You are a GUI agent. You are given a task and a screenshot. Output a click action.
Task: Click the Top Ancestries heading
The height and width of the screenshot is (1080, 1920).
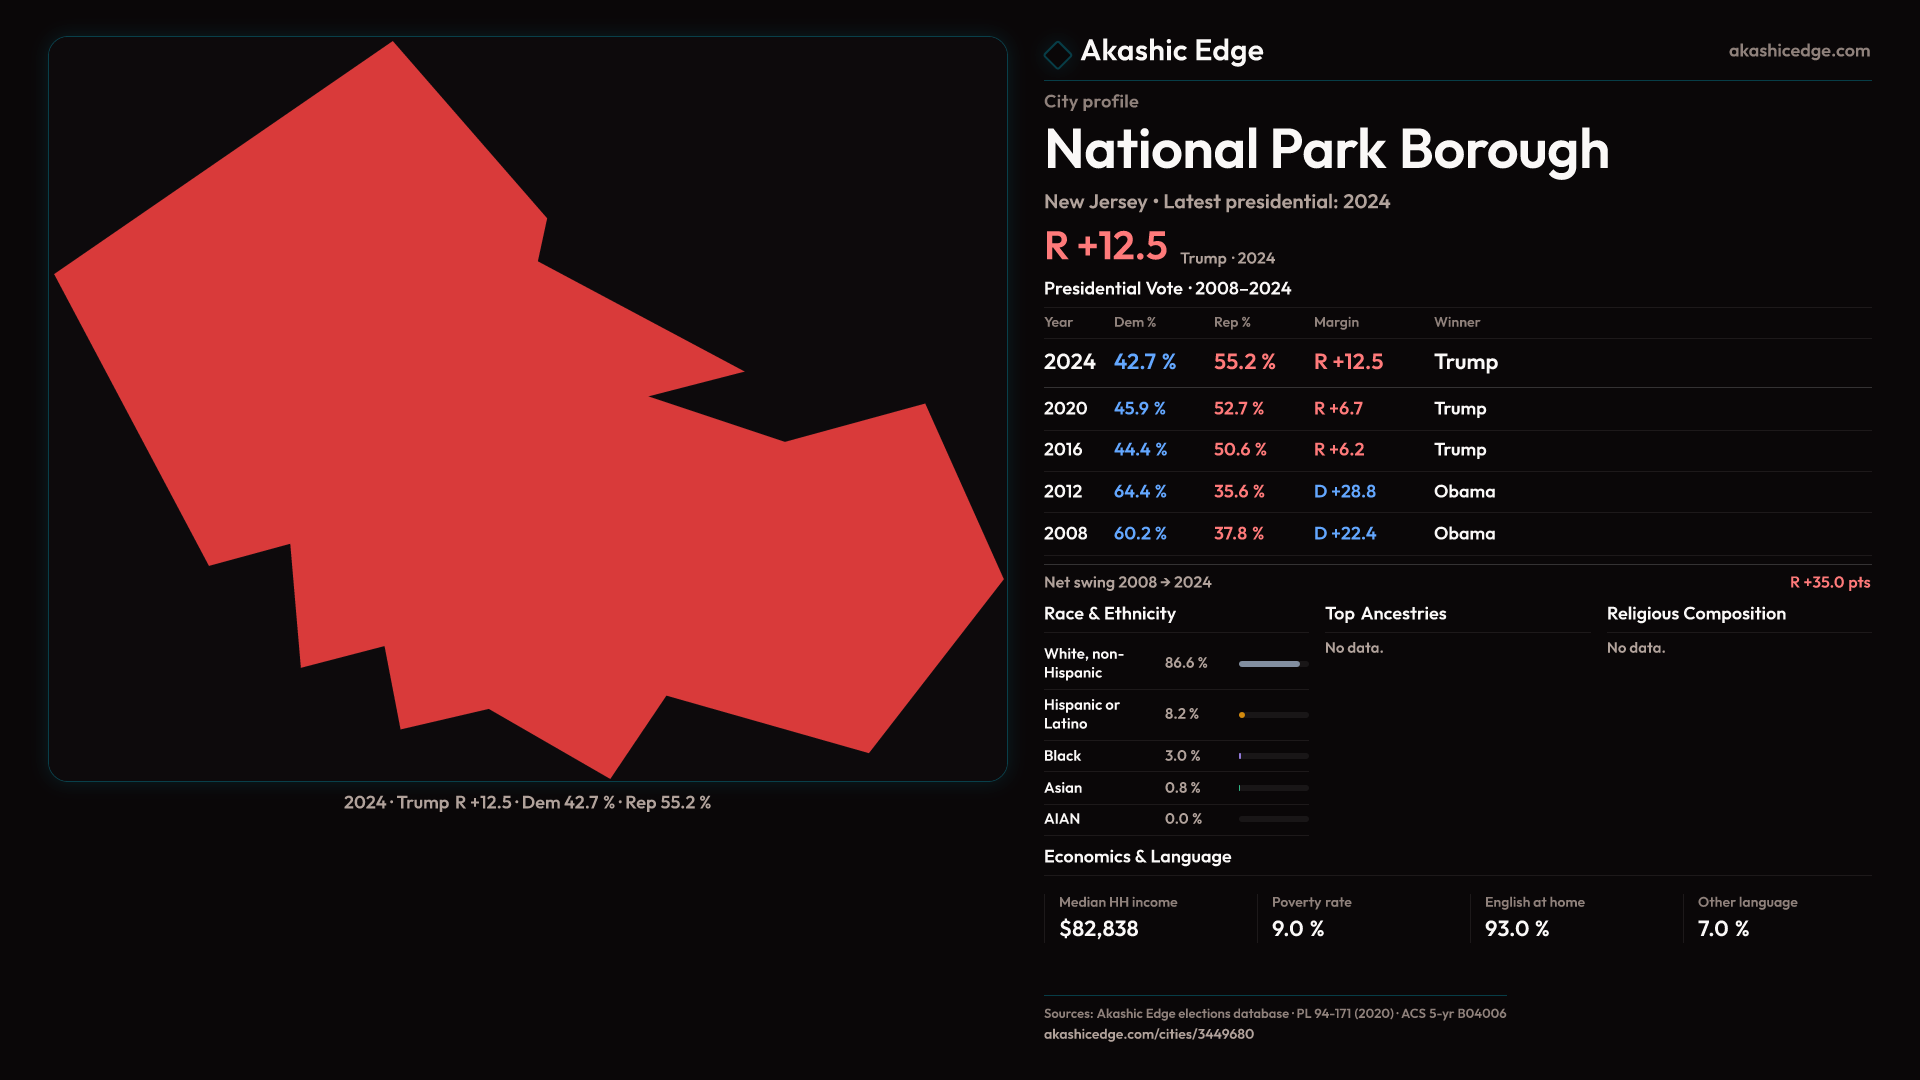coord(1385,614)
